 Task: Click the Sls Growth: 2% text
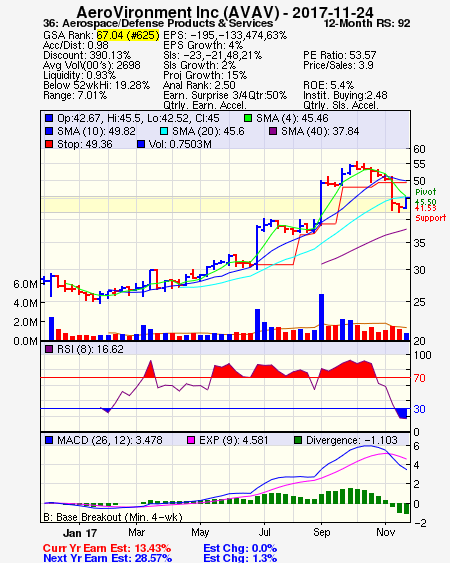click(199, 65)
